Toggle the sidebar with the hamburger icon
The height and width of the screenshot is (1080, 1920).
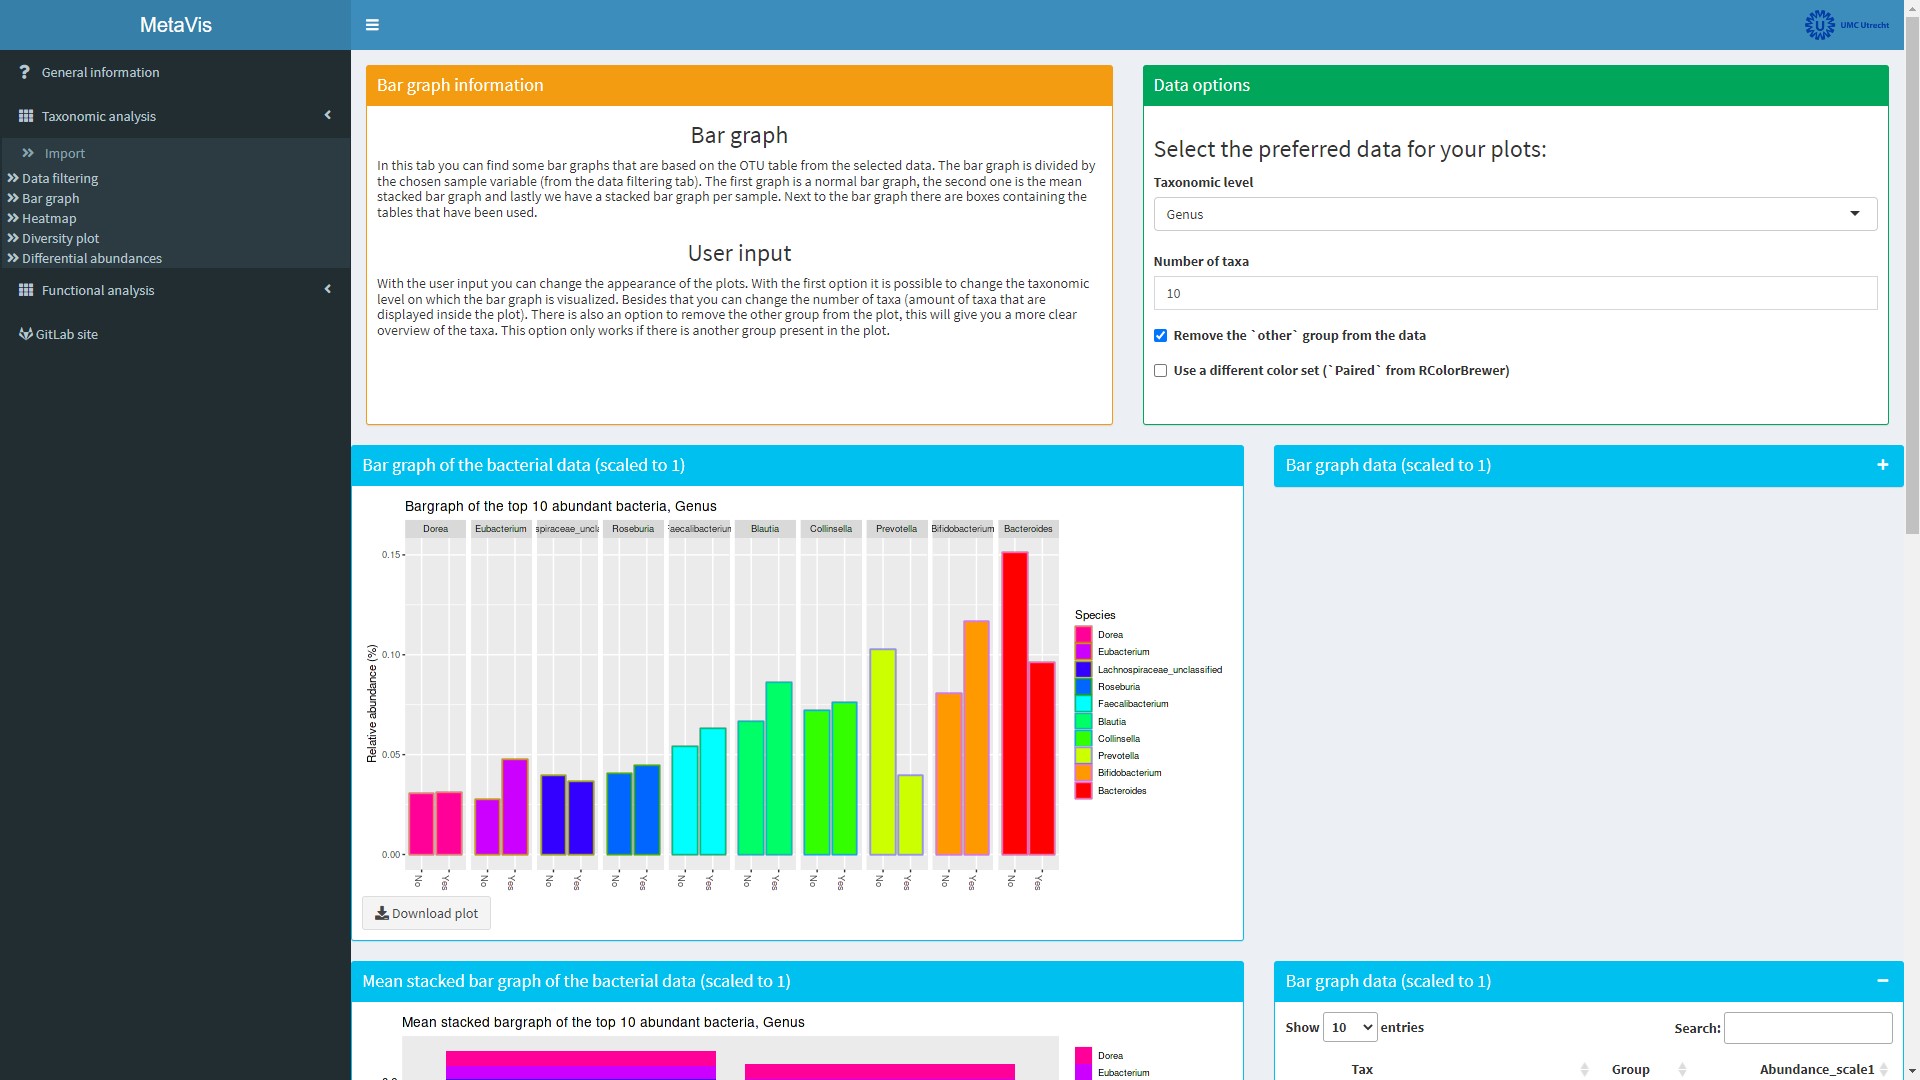pyautogui.click(x=372, y=25)
